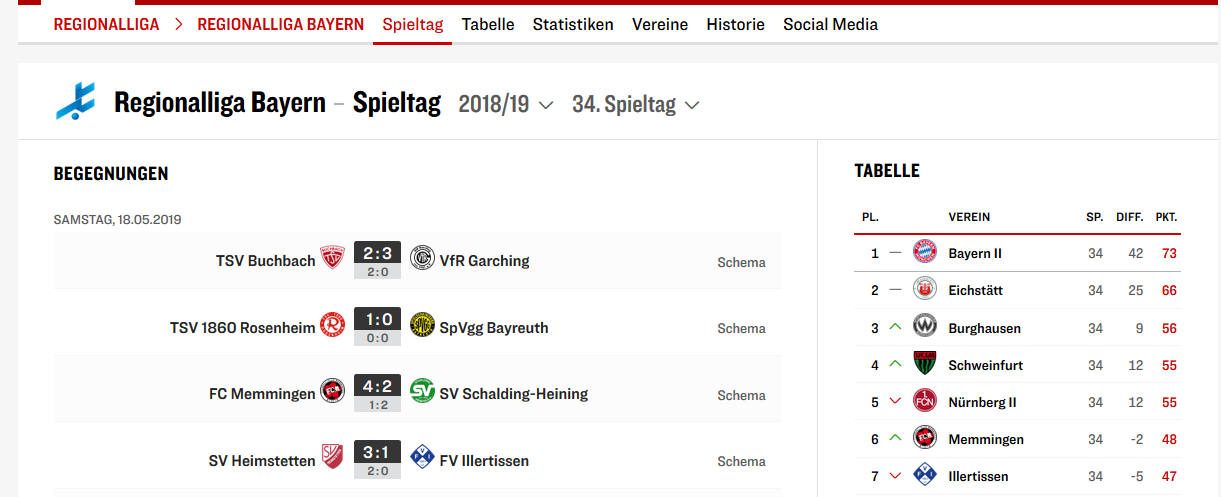Open Schema for Buchbach vs Garching
This screenshot has width=1221, height=497.
(741, 262)
